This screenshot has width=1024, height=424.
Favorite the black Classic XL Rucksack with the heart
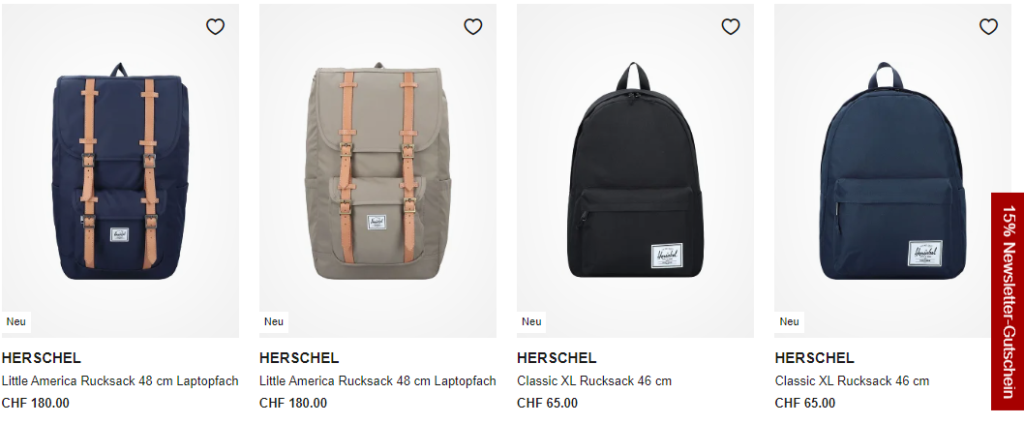(x=730, y=27)
